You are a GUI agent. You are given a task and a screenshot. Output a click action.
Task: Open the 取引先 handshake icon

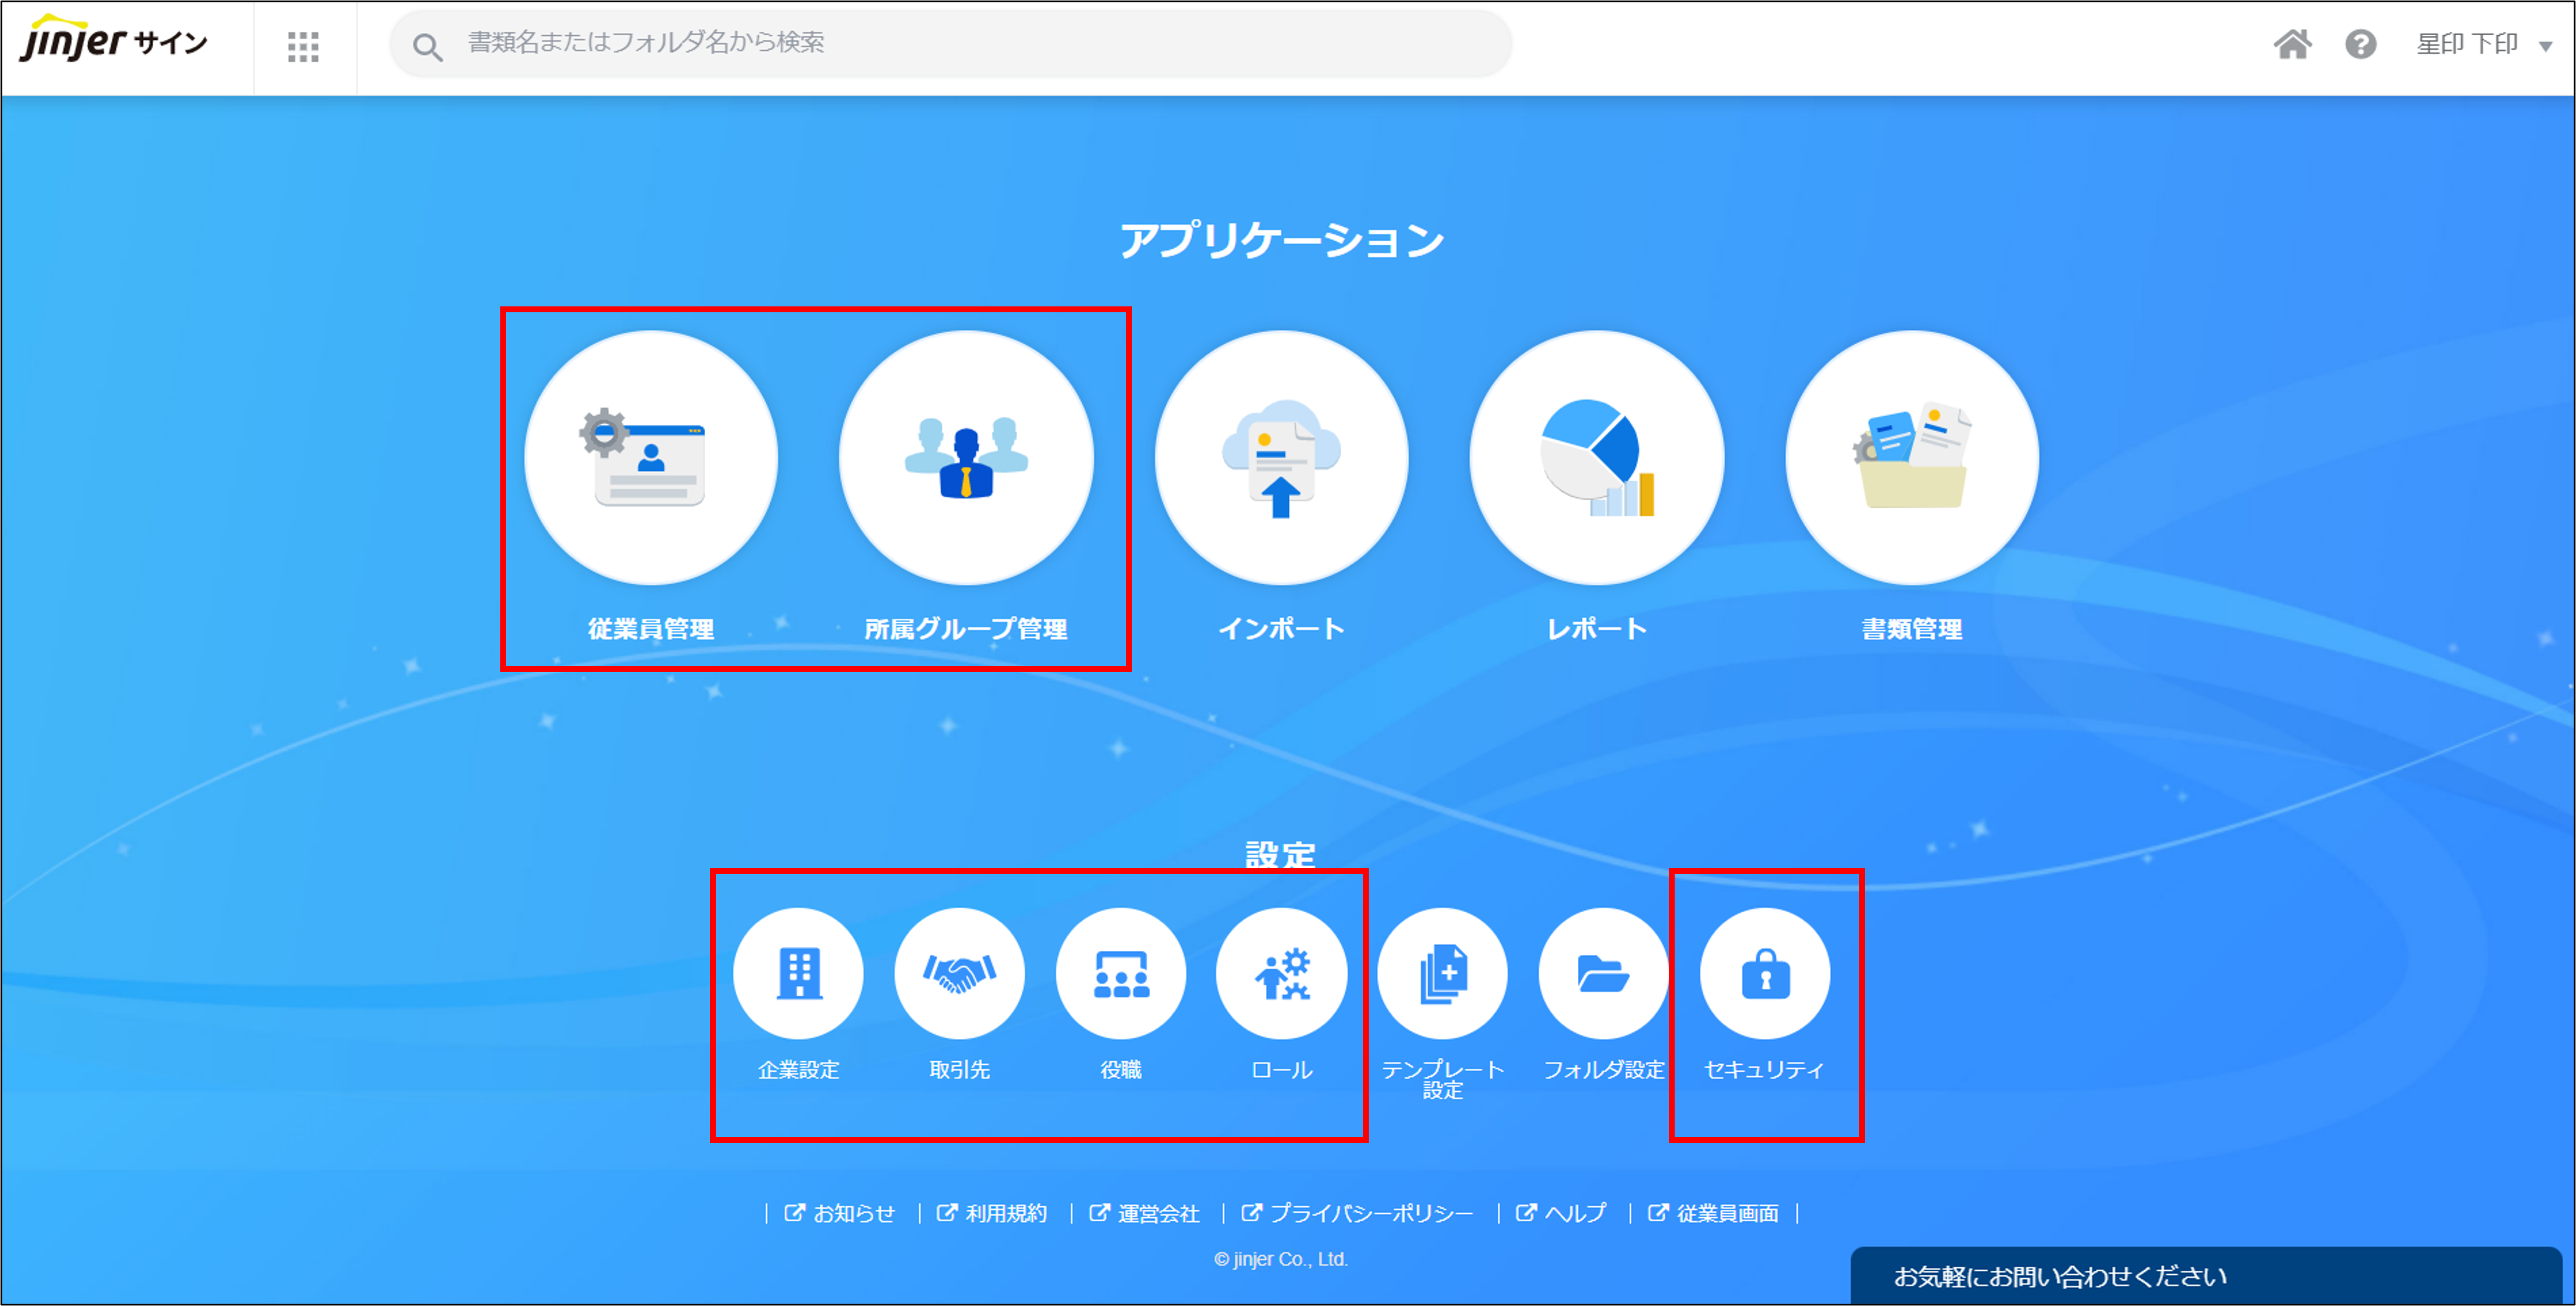[x=959, y=973]
